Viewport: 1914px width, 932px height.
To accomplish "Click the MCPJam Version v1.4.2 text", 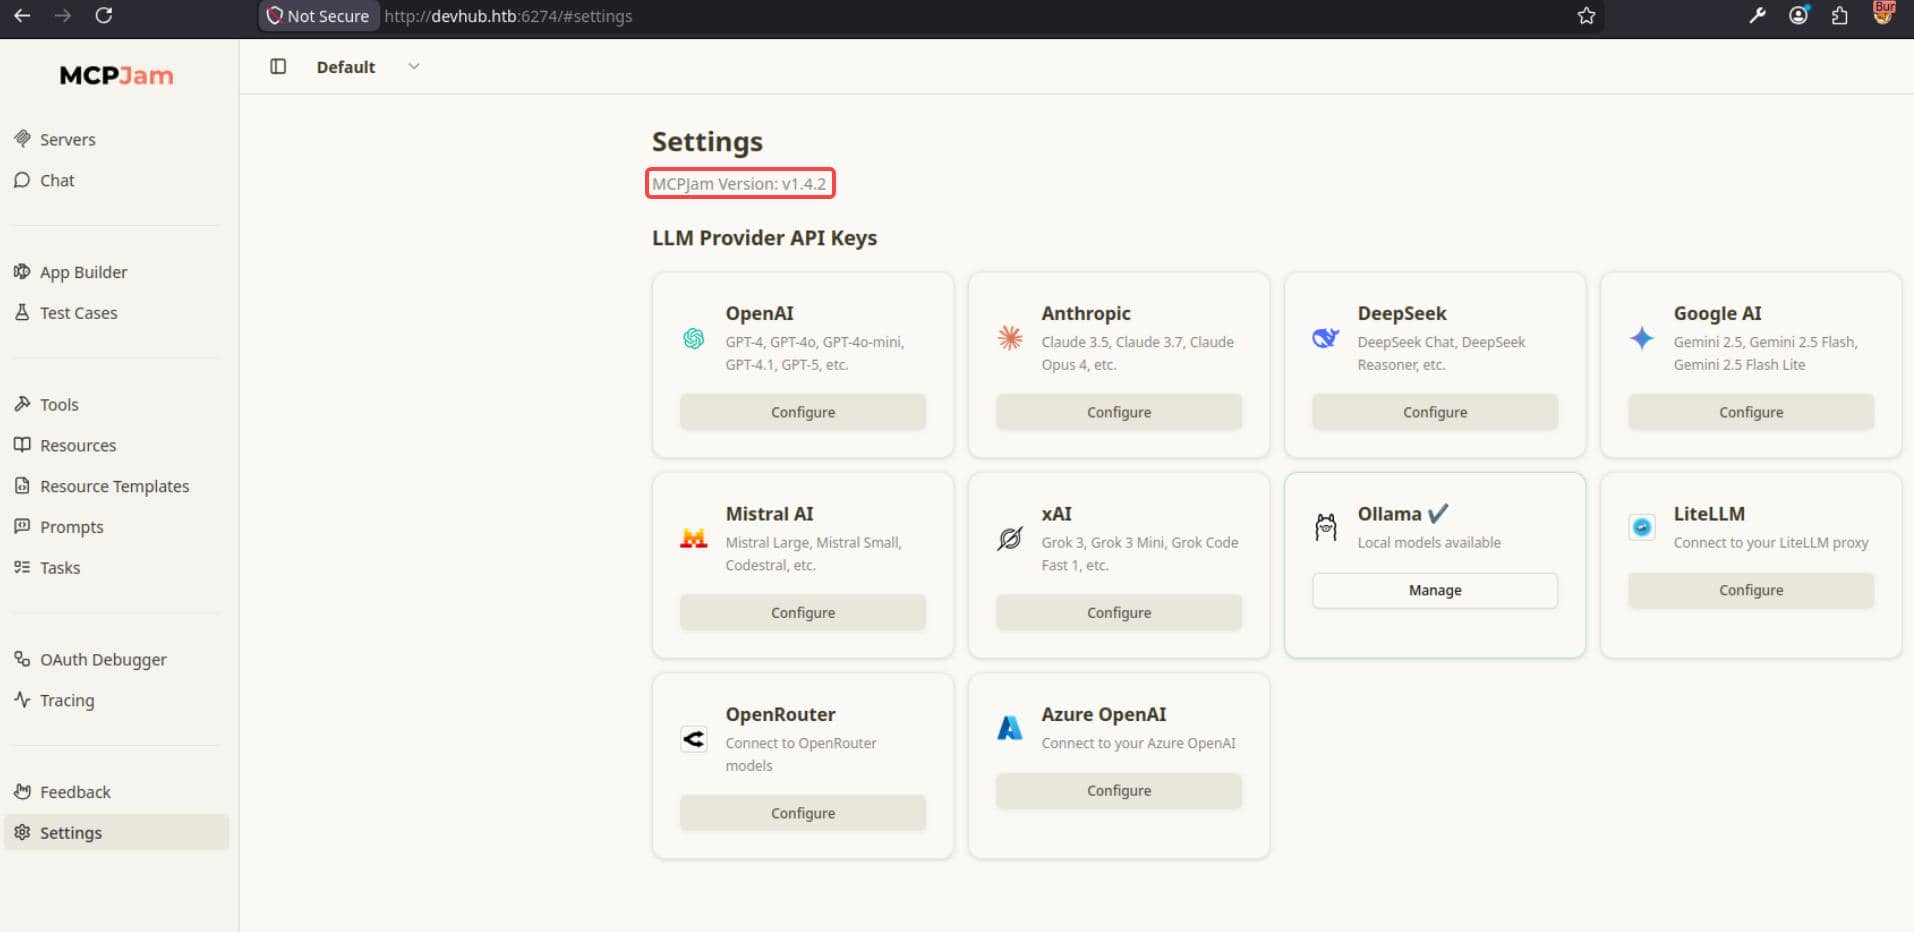I will [x=739, y=184].
